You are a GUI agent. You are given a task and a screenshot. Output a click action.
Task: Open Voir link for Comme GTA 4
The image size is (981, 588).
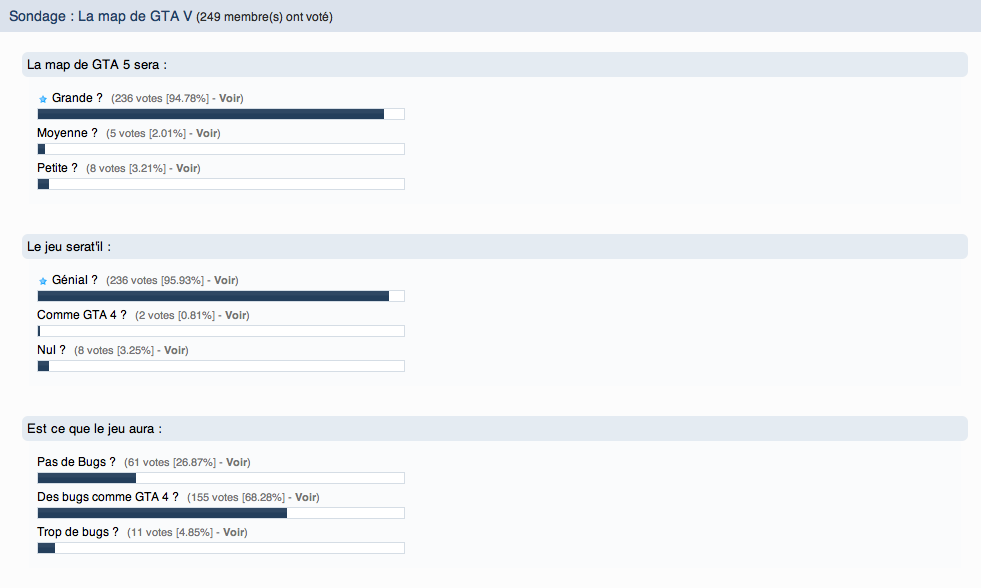237,315
